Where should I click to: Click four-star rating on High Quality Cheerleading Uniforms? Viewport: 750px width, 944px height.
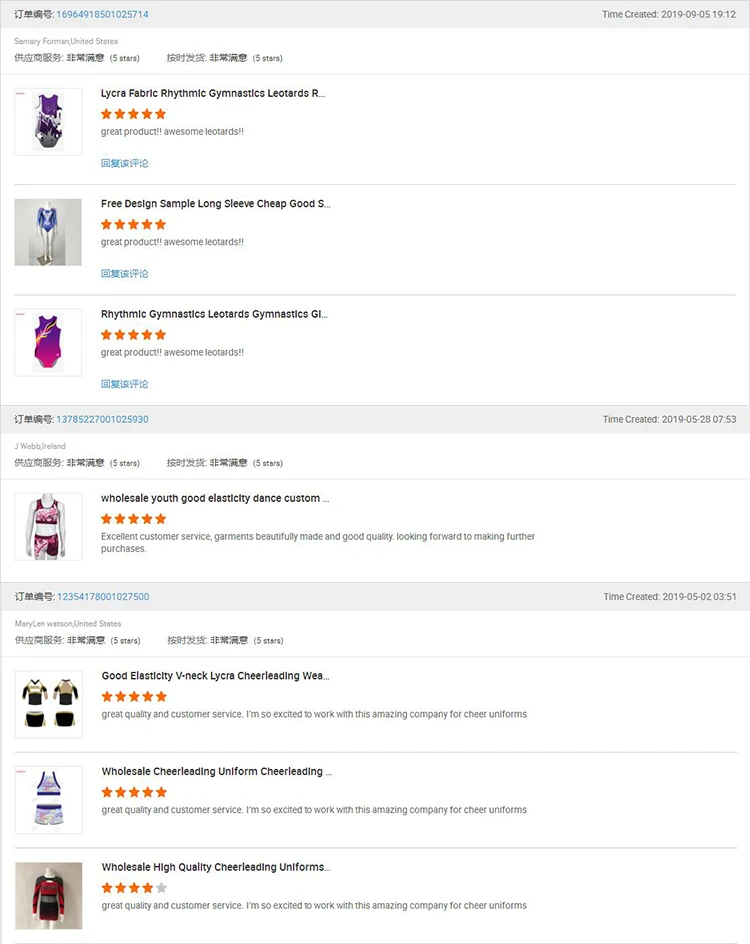(134, 888)
